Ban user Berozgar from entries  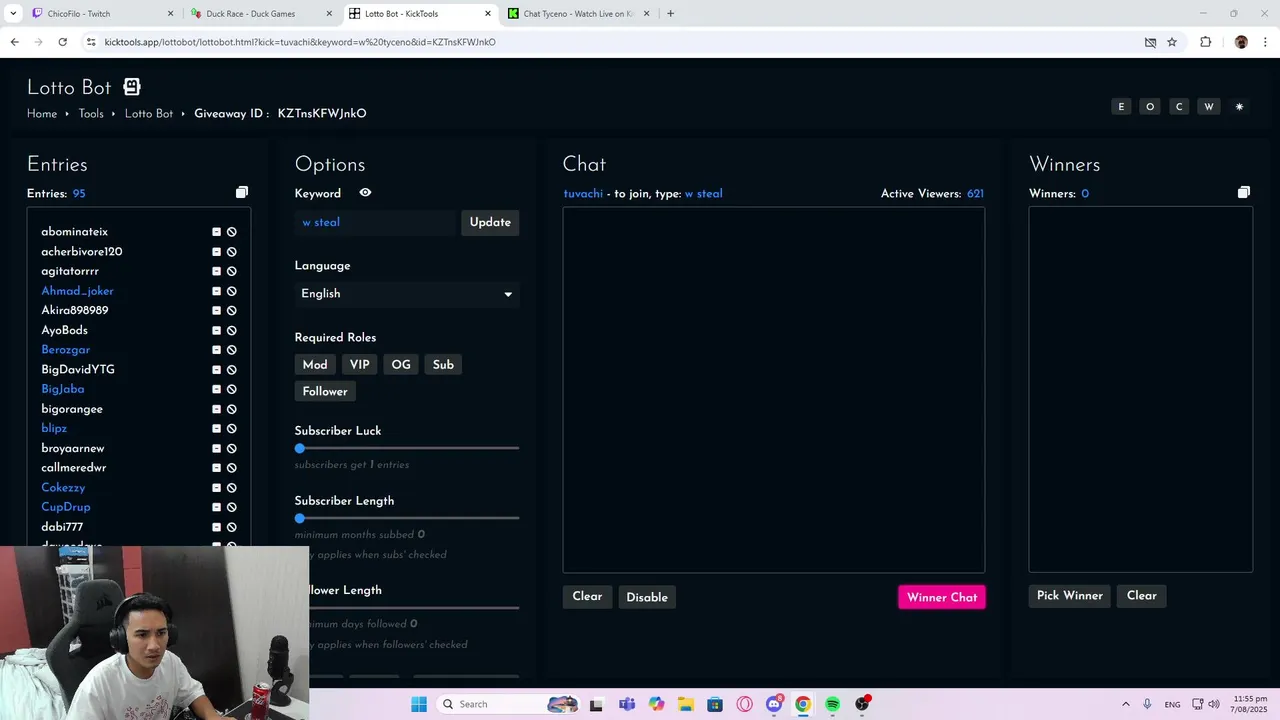[x=232, y=350]
